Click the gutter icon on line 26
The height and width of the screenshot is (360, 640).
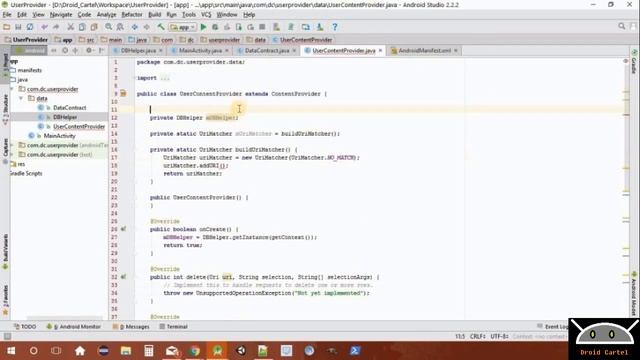(123, 229)
